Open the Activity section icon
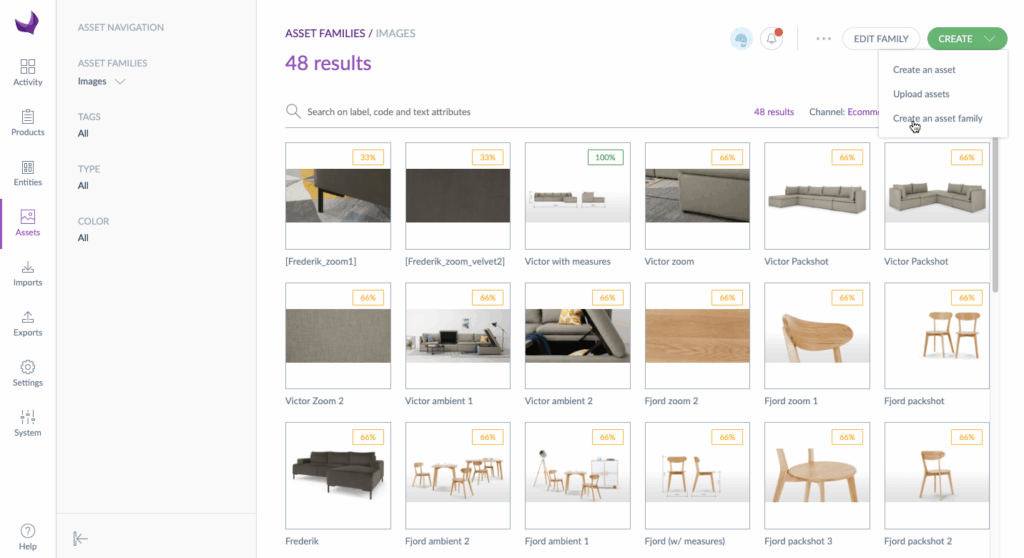The height and width of the screenshot is (558, 1024). (28, 67)
